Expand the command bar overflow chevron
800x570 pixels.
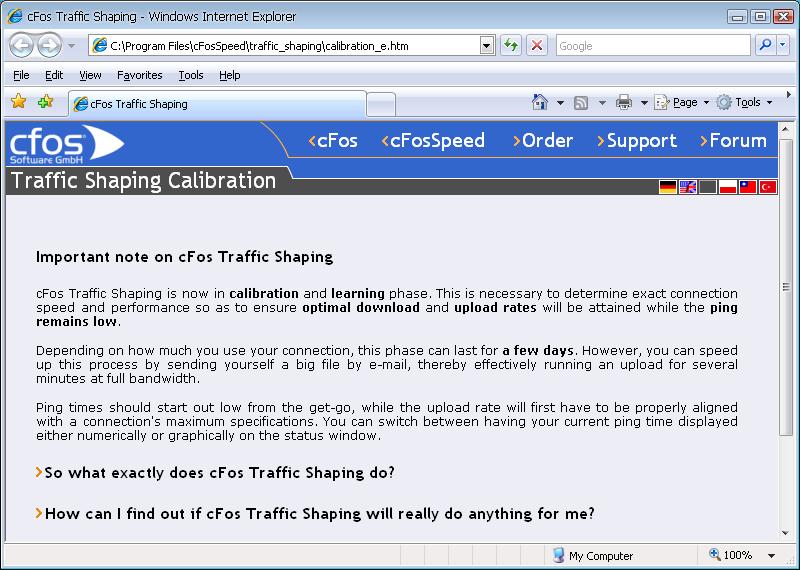(789, 94)
